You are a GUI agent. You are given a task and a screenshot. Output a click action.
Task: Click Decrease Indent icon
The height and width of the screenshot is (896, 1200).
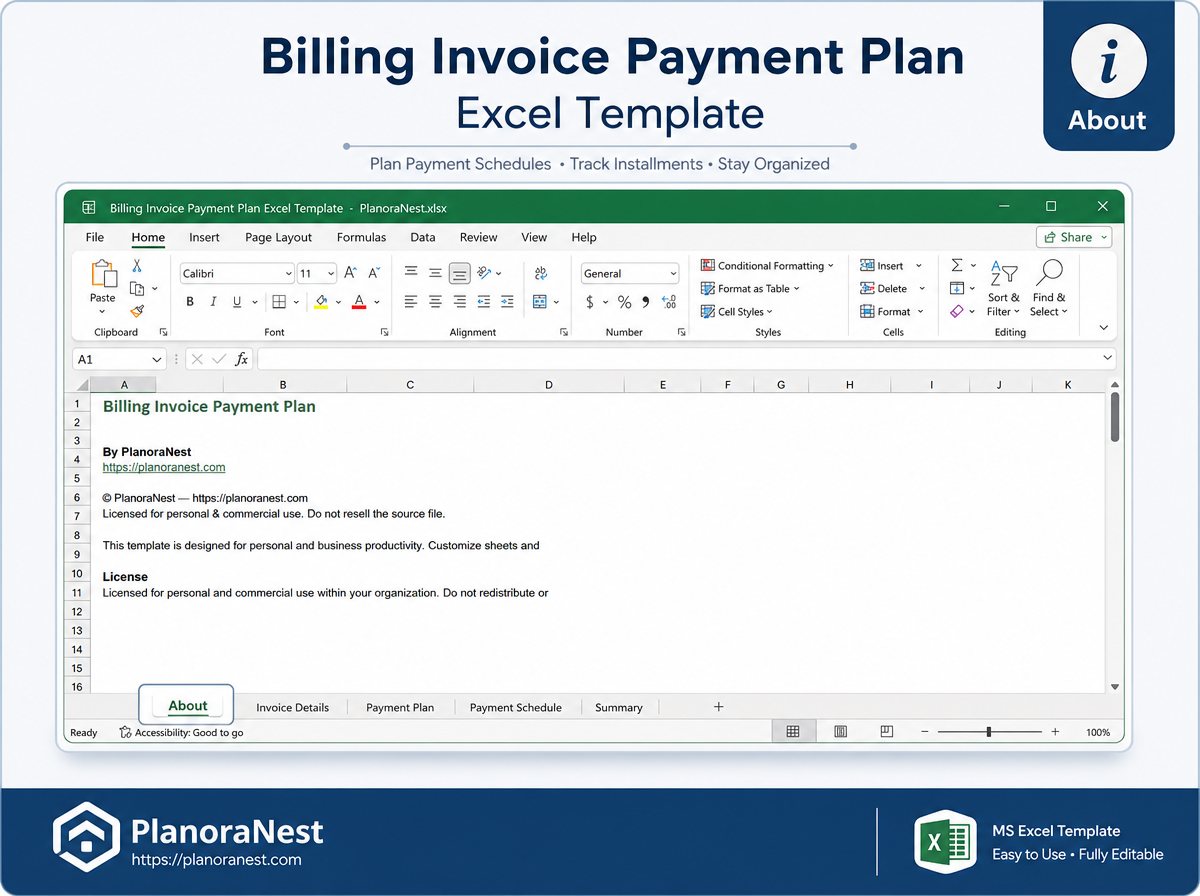coord(484,302)
